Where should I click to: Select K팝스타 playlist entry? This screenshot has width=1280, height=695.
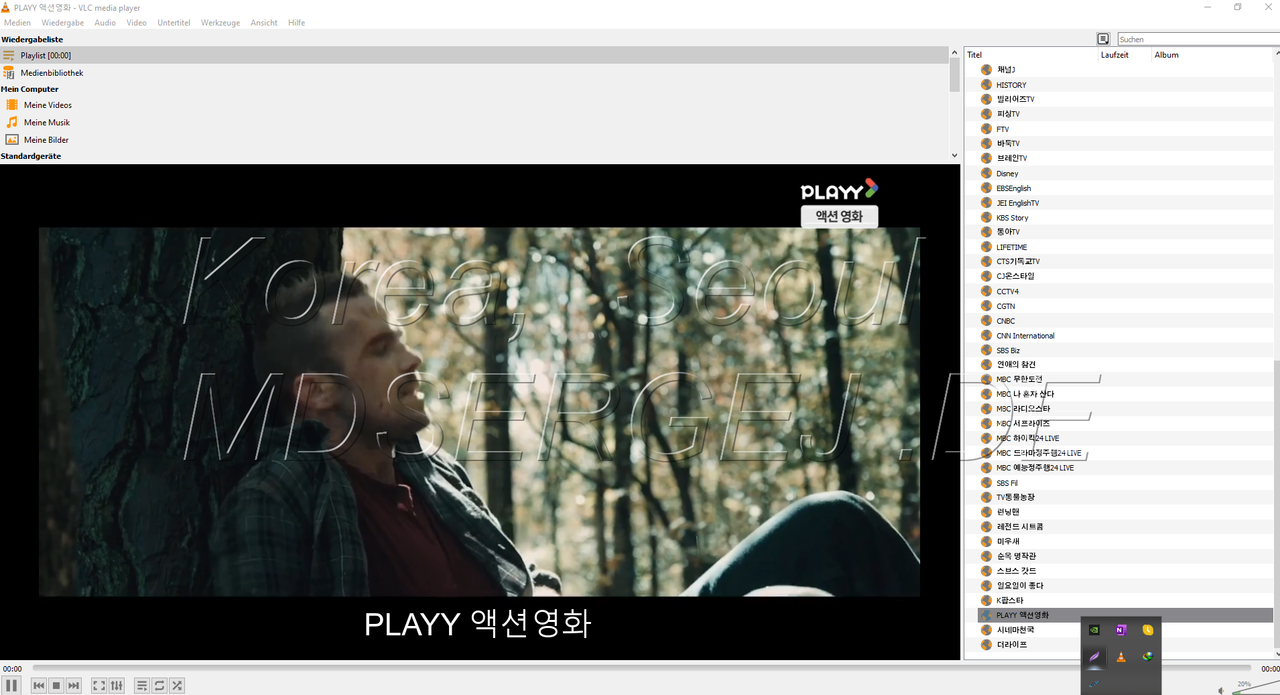click(x=1010, y=600)
